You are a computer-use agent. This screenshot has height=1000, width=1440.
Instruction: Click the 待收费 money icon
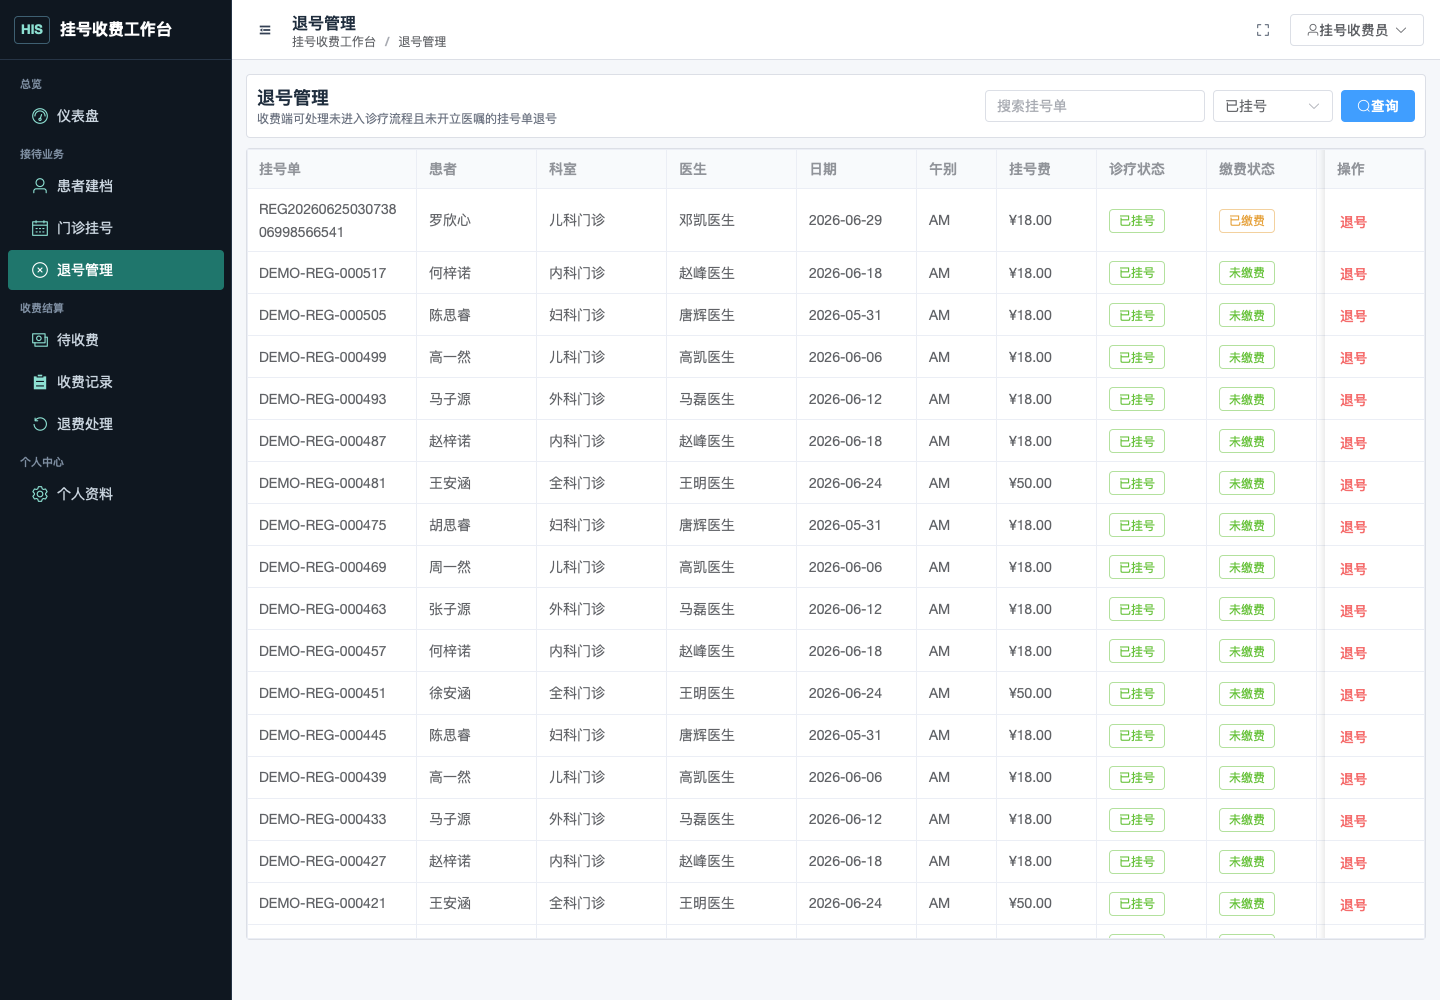pyautogui.click(x=40, y=340)
